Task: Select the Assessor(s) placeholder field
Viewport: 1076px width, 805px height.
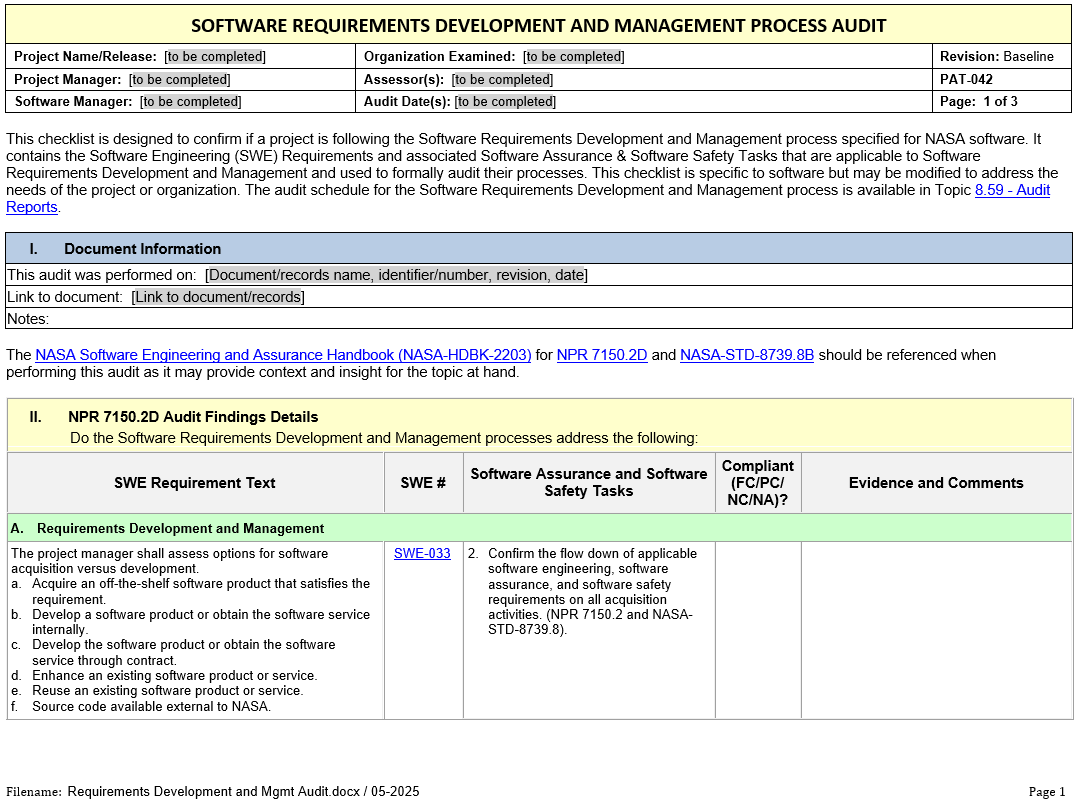Action: [502, 79]
